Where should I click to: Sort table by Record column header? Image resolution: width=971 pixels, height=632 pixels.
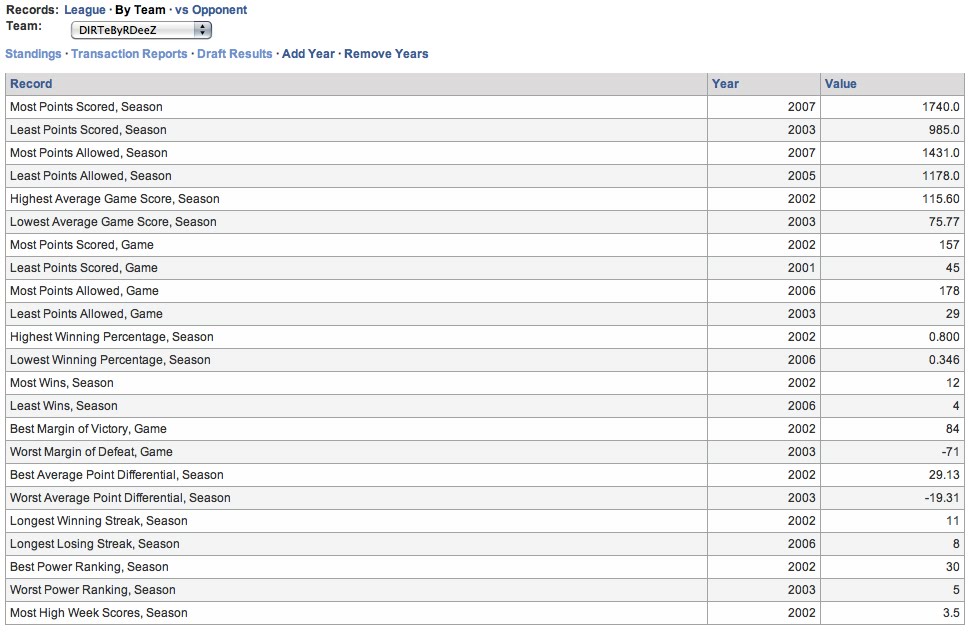31,84
